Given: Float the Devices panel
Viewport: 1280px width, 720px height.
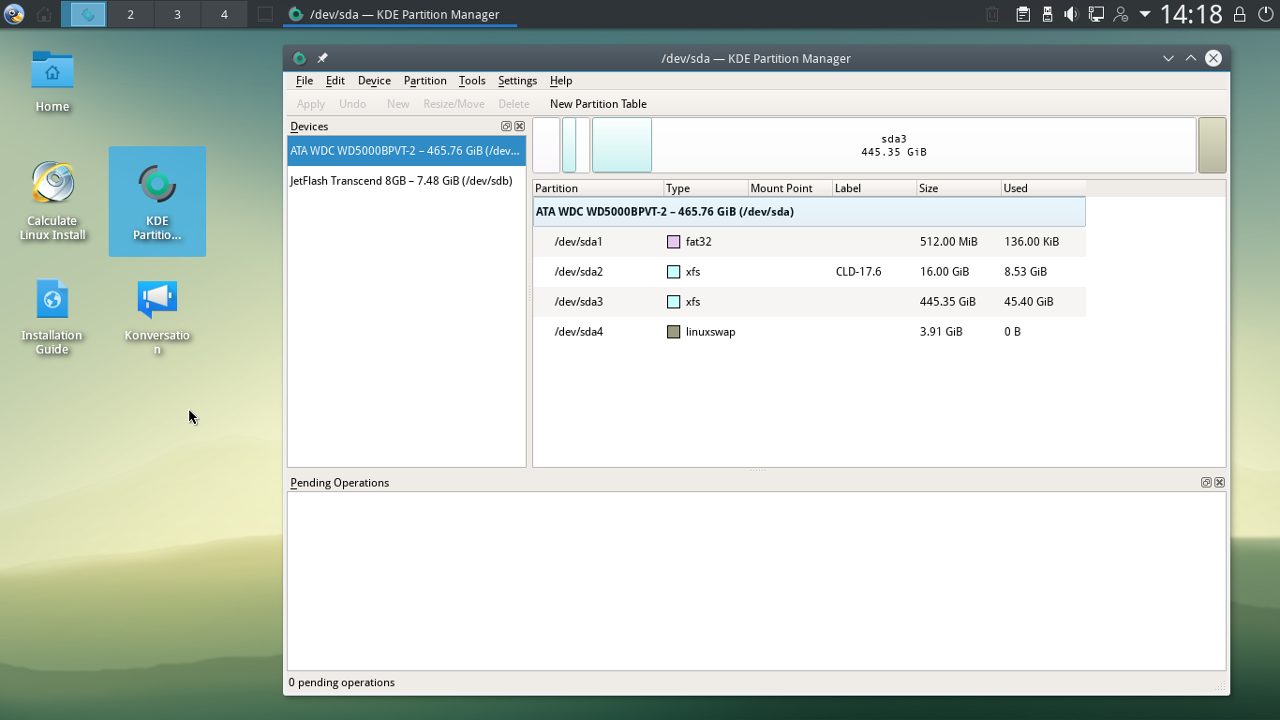Looking at the screenshot, I should click(506, 126).
